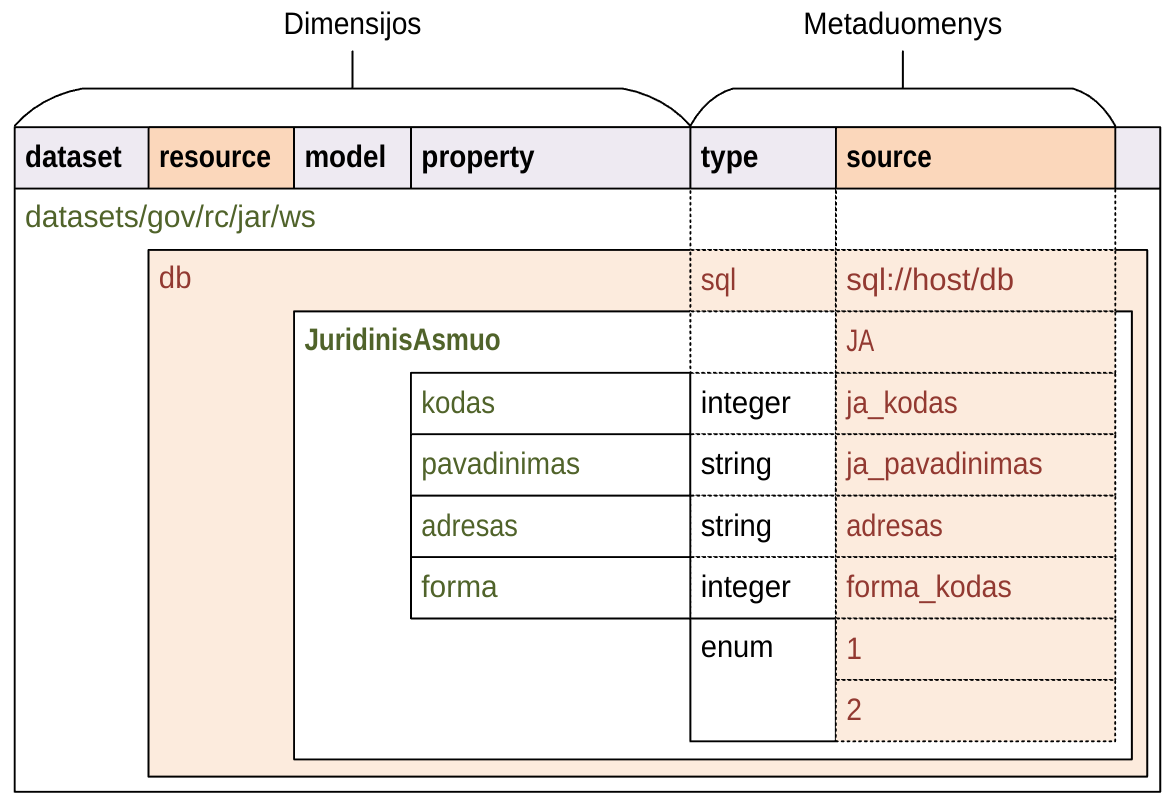
Task: Click the dataset column header
Action: 73,158
